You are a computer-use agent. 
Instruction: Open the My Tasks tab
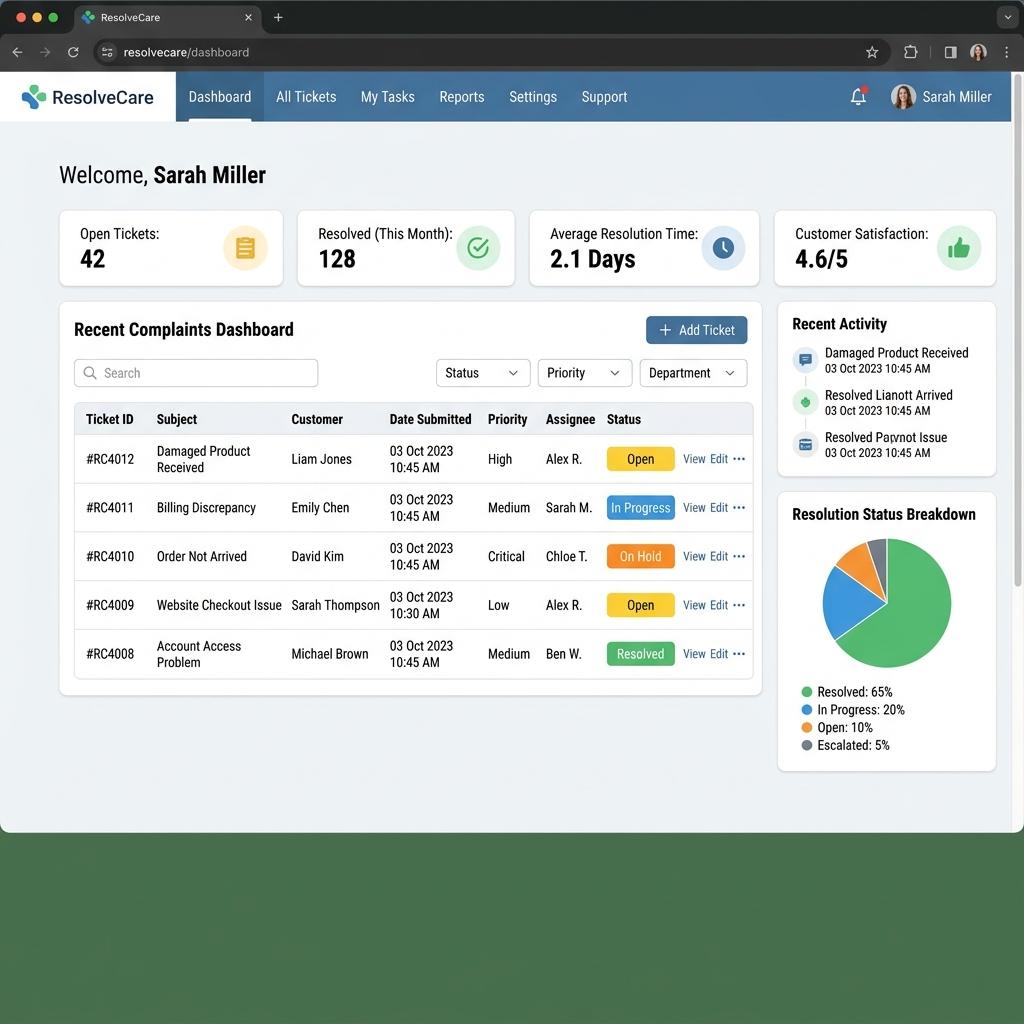[x=387, y=97]
